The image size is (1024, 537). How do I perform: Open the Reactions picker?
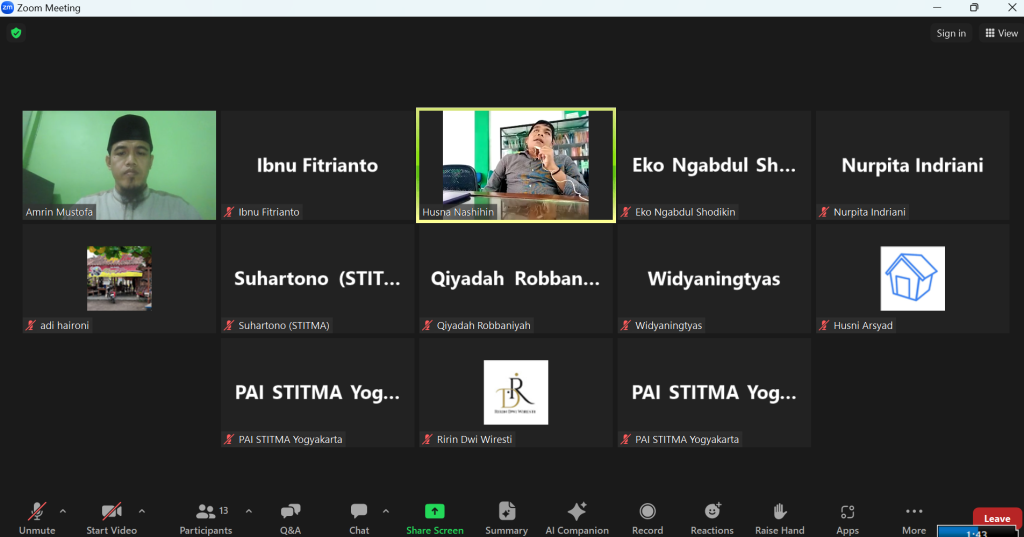coord(712,517)
